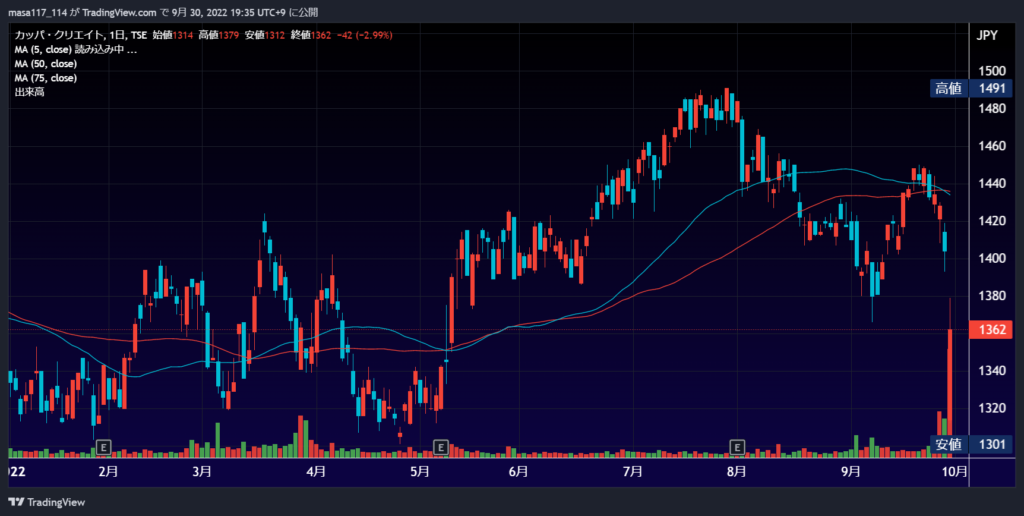Open the earnings E marker near 5月
Viewport: 1024px width, 516px height.
tap(441, 447)
